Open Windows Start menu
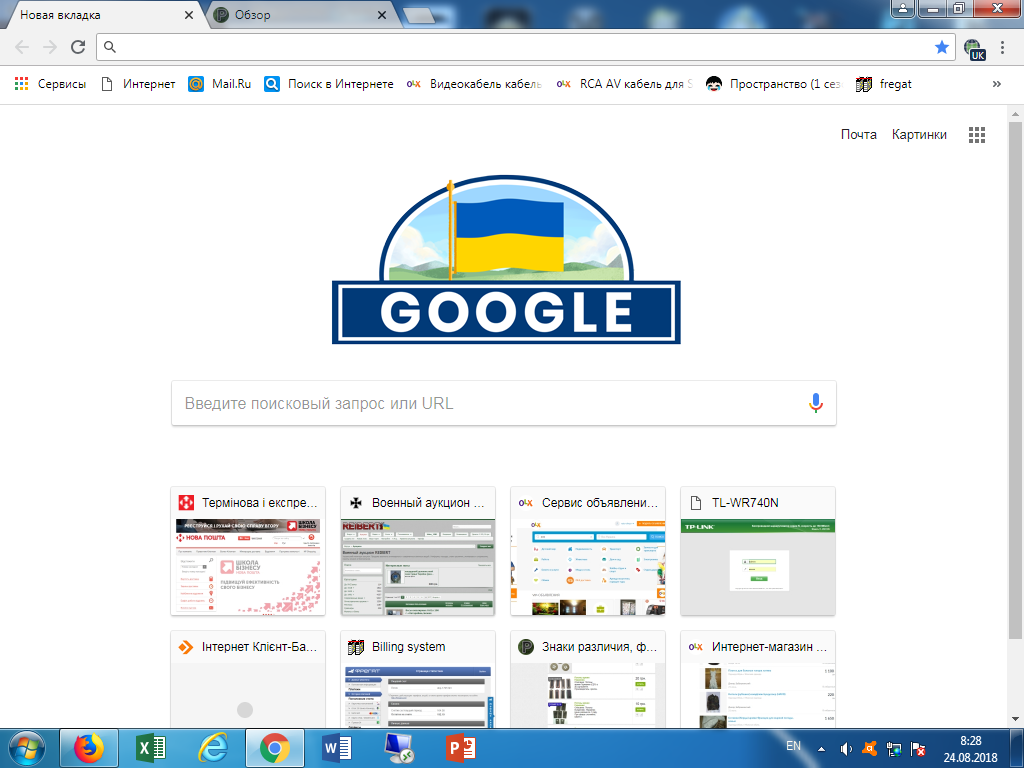 click(27, 748)
